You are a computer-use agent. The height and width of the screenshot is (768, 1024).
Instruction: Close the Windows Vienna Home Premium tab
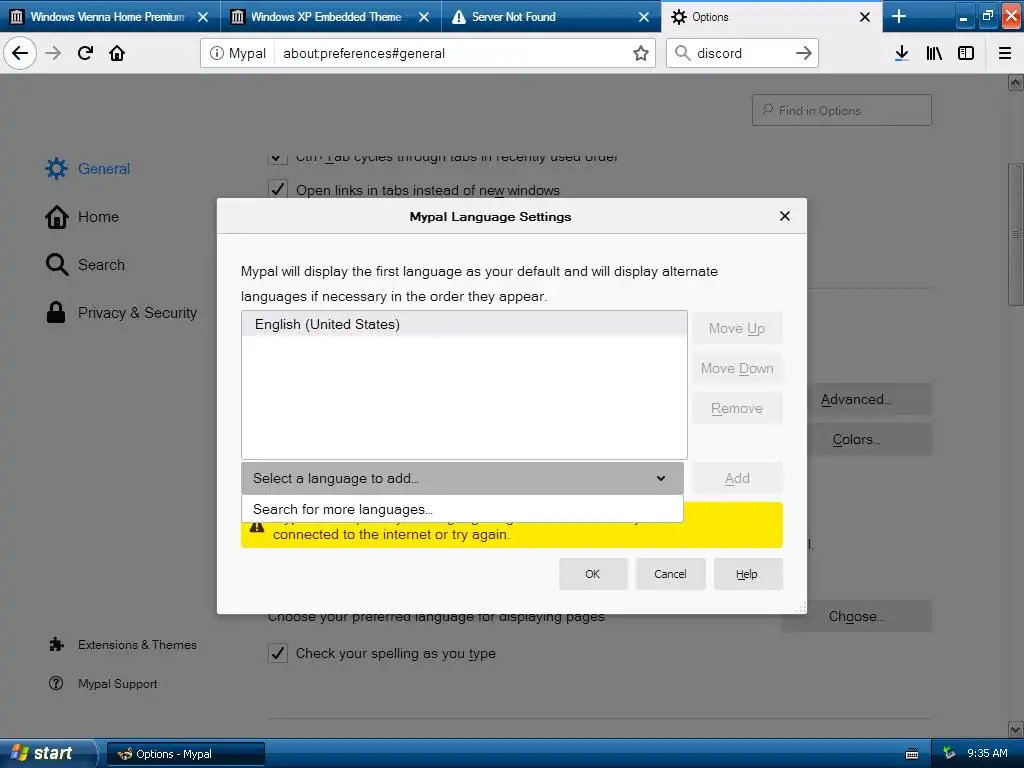tap(203, 17)
